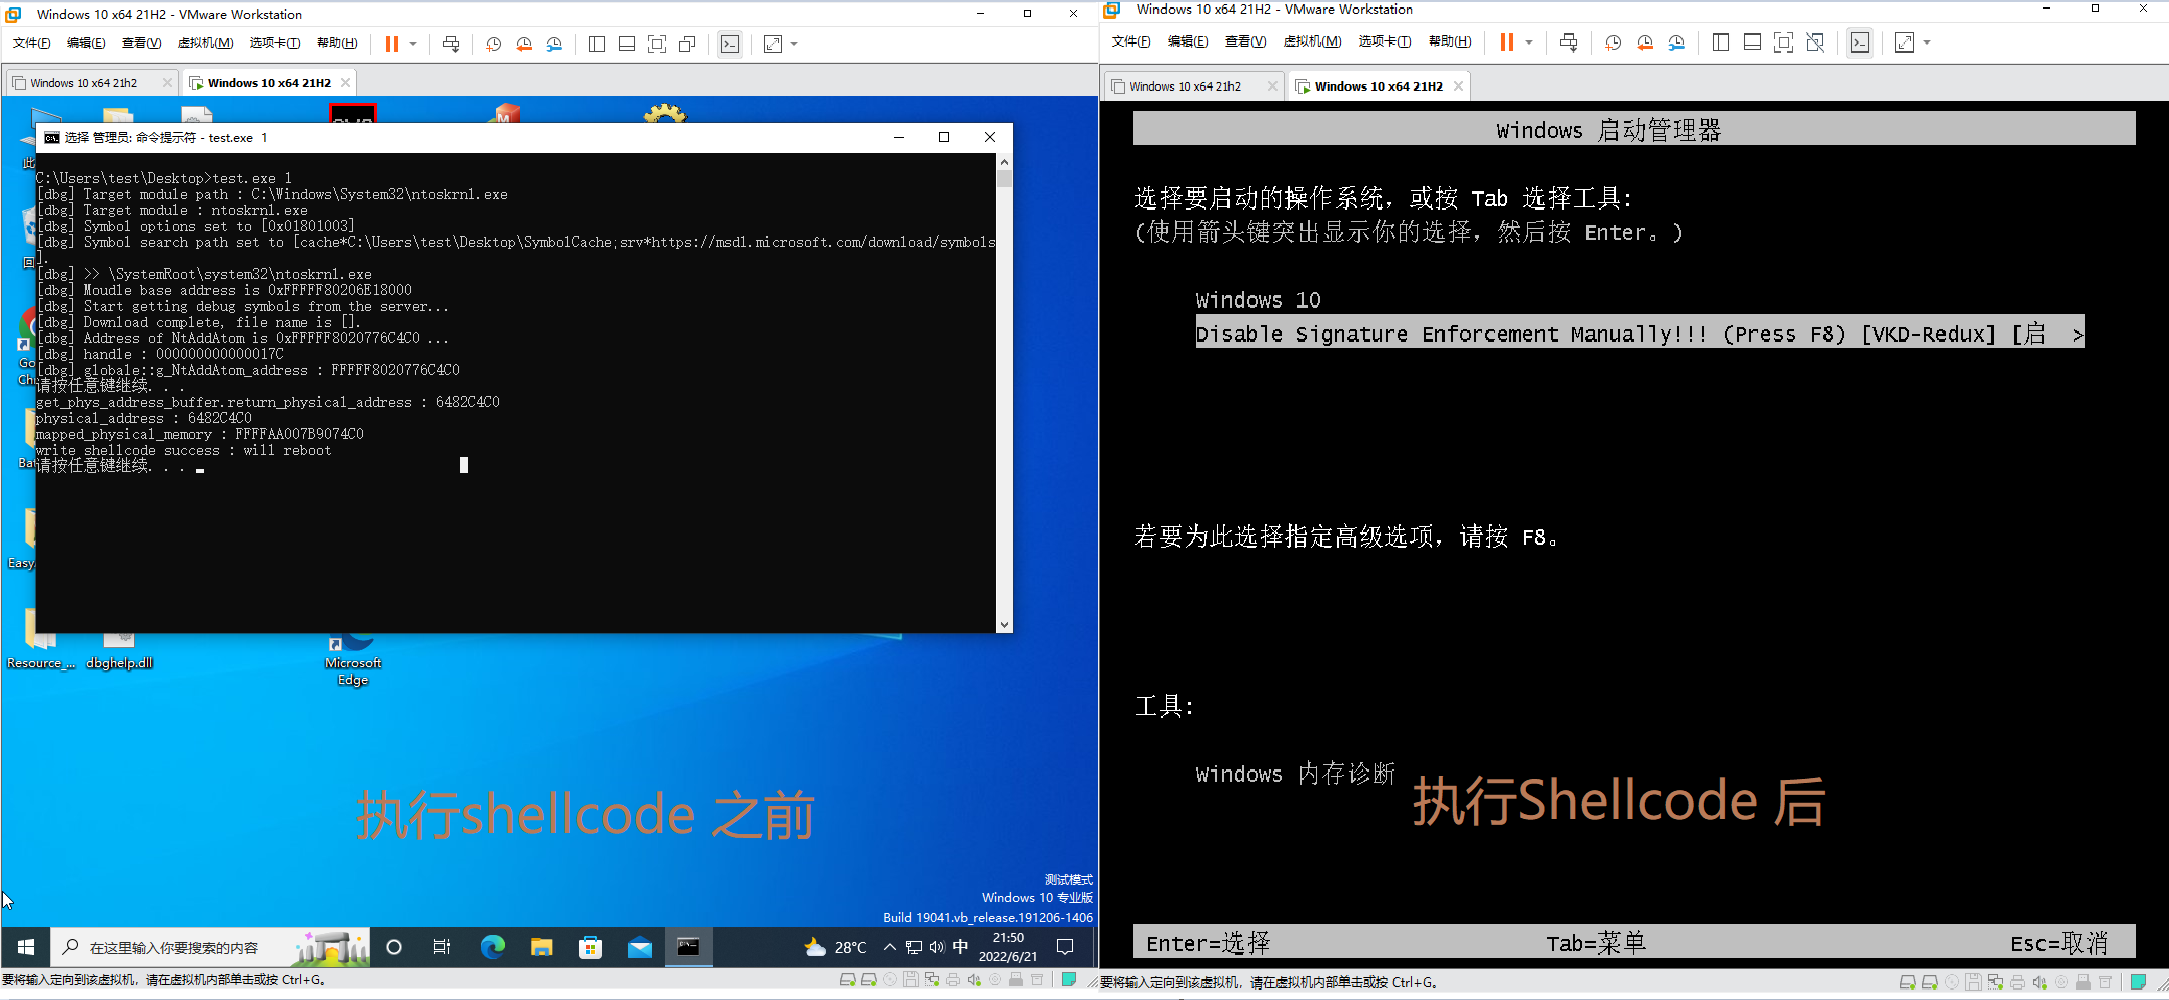This screenshot has width=2169, height=1000.
Task: Take a snapshot using the right window toolbar
Action: 1613,43
